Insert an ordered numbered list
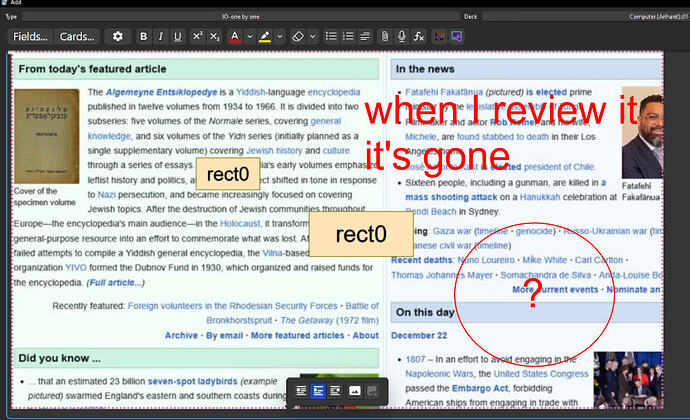Image resolution: width=690 pixels, height=420 pixels. [350, 36]
